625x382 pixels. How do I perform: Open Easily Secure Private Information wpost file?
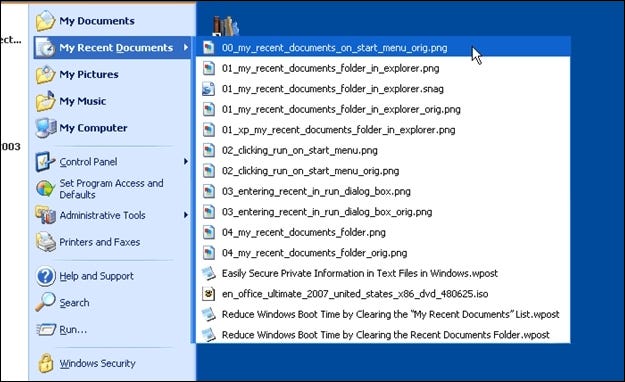click(360, 274)
